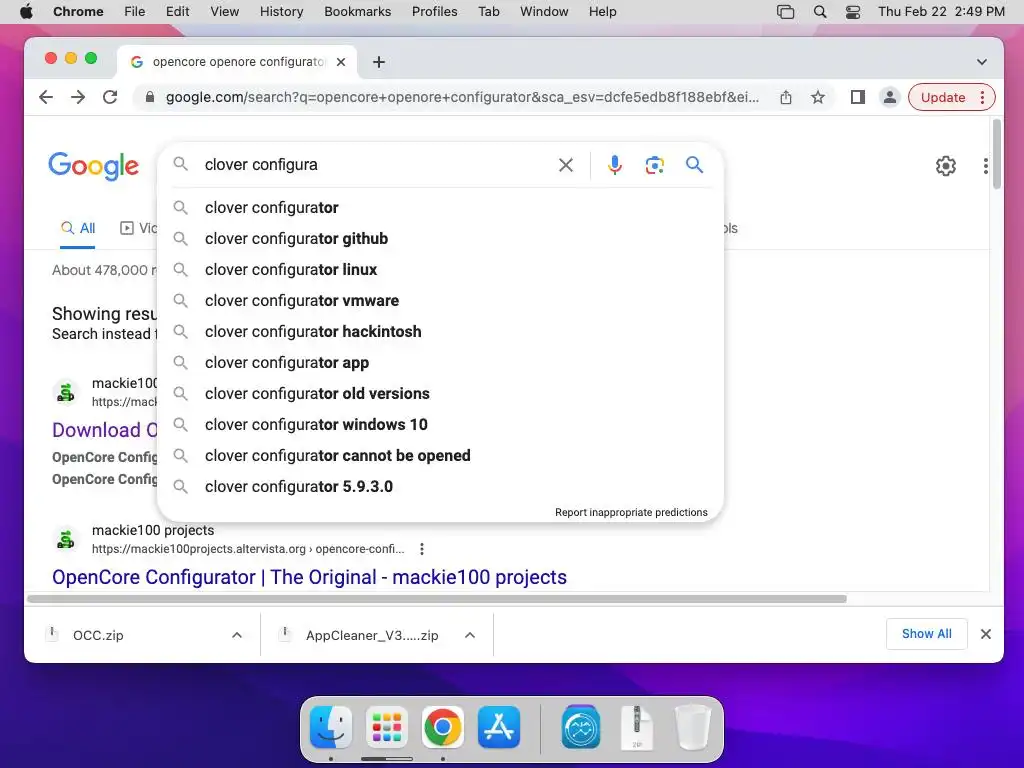
Task: Open Google quick settings gear
Action: coord(946,166)
